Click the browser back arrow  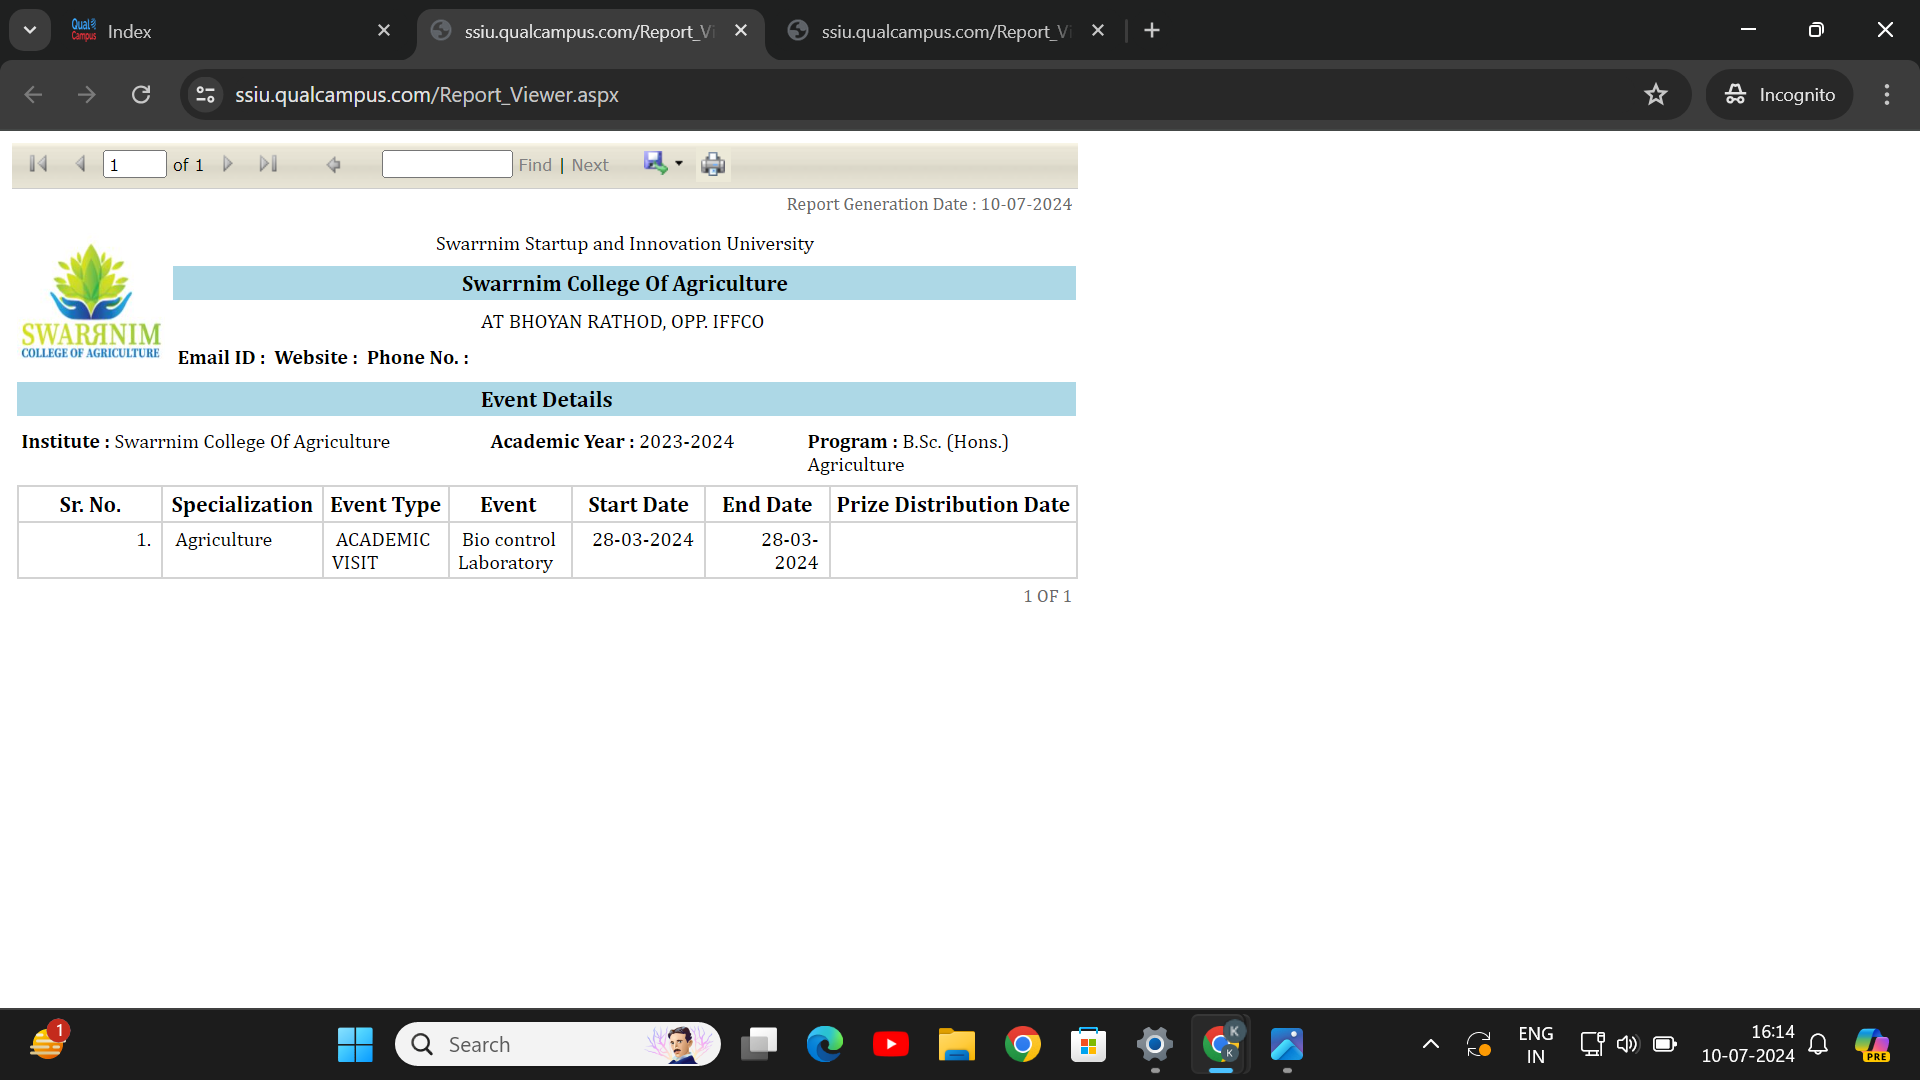coord(33,94)
